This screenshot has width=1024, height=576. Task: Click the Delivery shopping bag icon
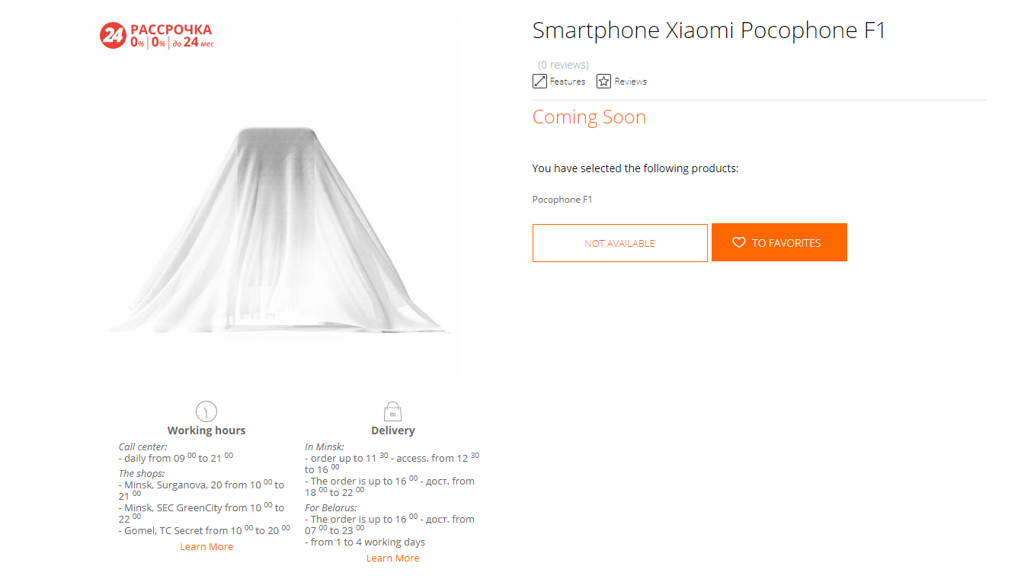pyautogui.click(x=392, y=411)
